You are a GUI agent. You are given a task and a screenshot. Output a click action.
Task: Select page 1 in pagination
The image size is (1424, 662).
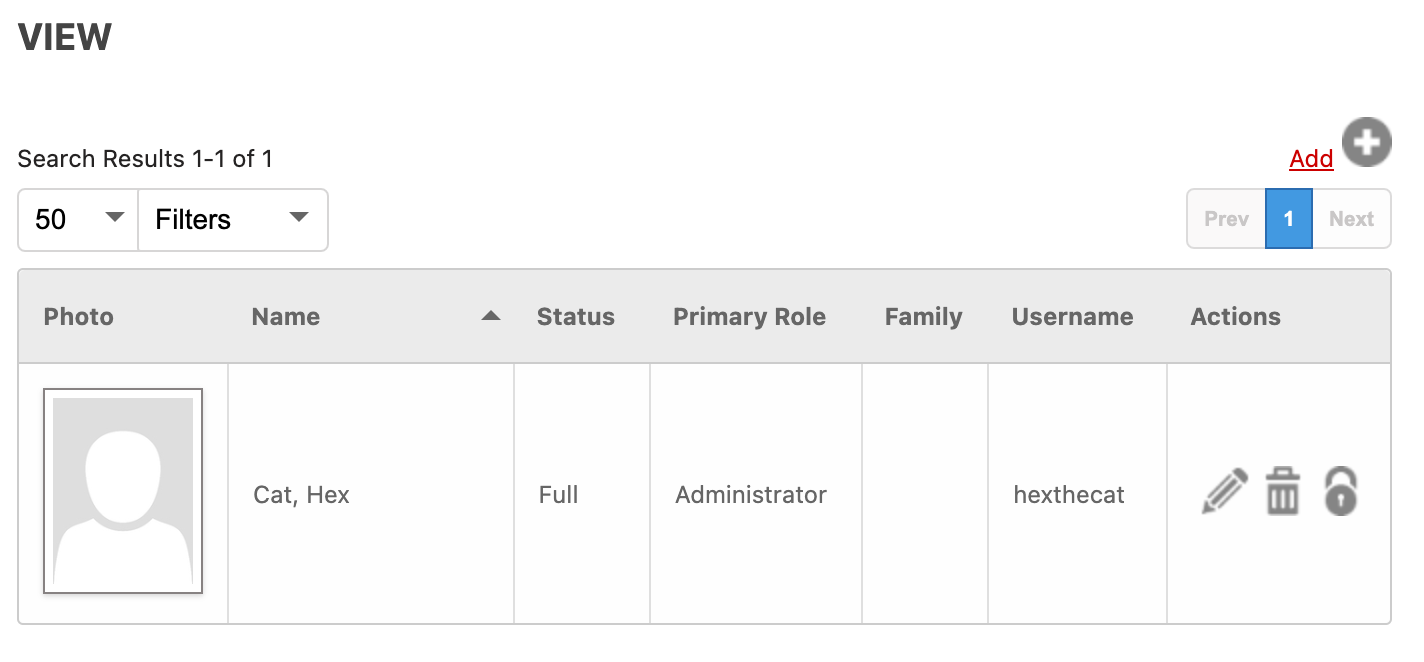[x=1289, y=219]
